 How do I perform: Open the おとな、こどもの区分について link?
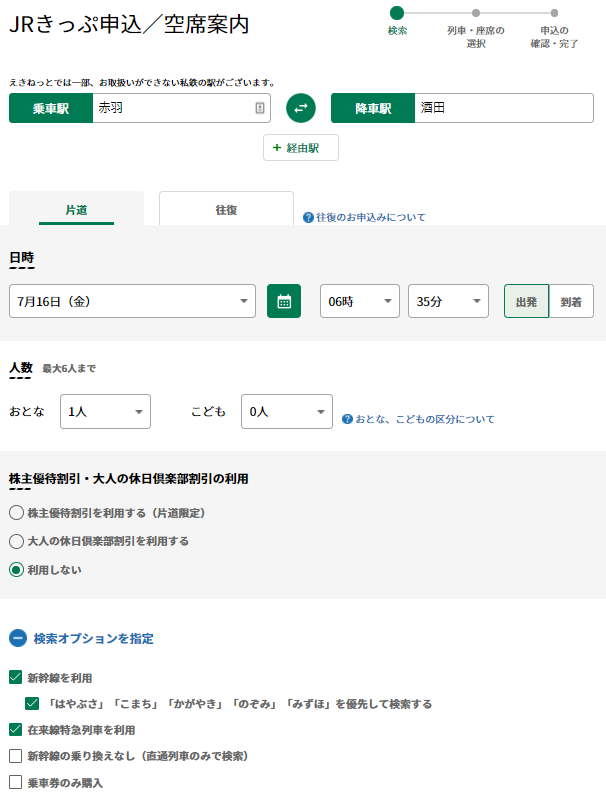click(425, 419)
